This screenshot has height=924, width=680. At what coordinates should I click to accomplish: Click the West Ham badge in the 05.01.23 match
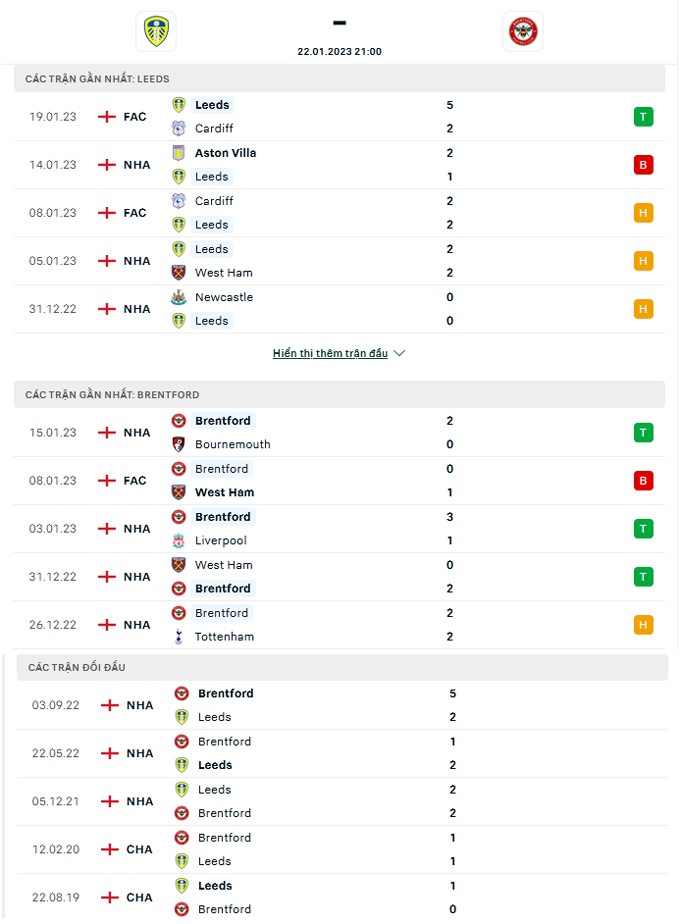[x=179, y=272]
